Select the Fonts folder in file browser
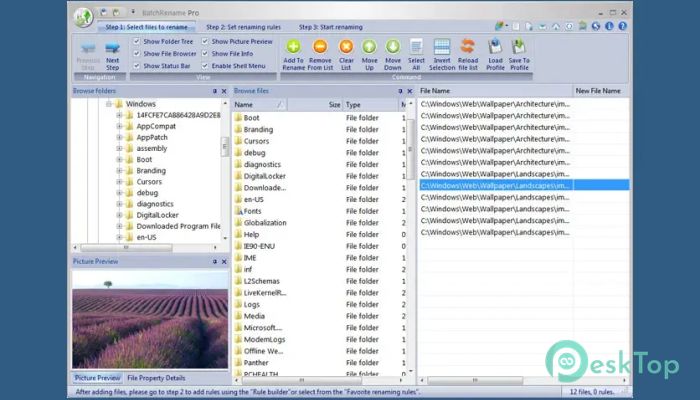 (252, 211)
